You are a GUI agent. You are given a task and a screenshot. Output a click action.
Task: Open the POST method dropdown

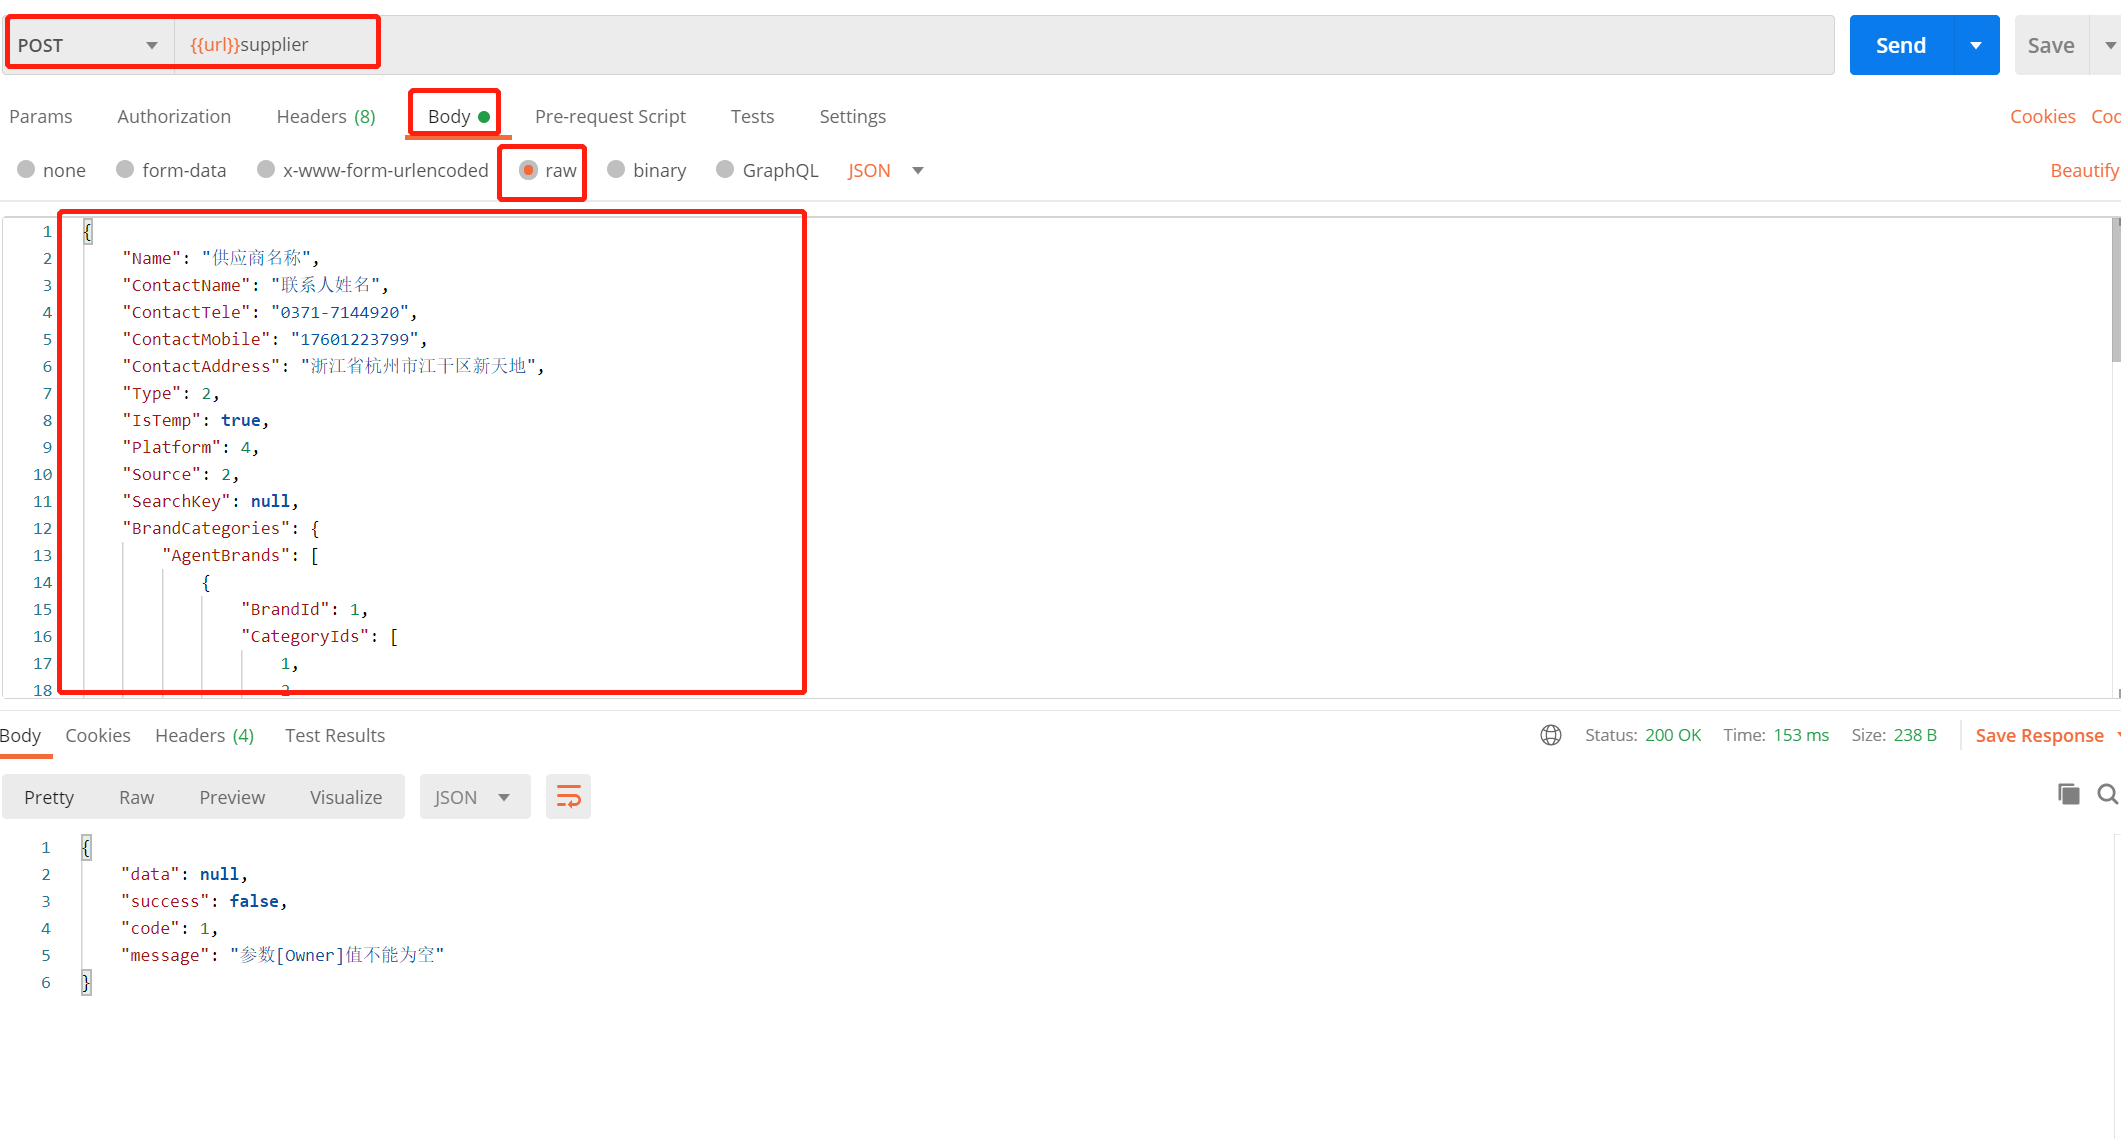(x=88, y=45)
